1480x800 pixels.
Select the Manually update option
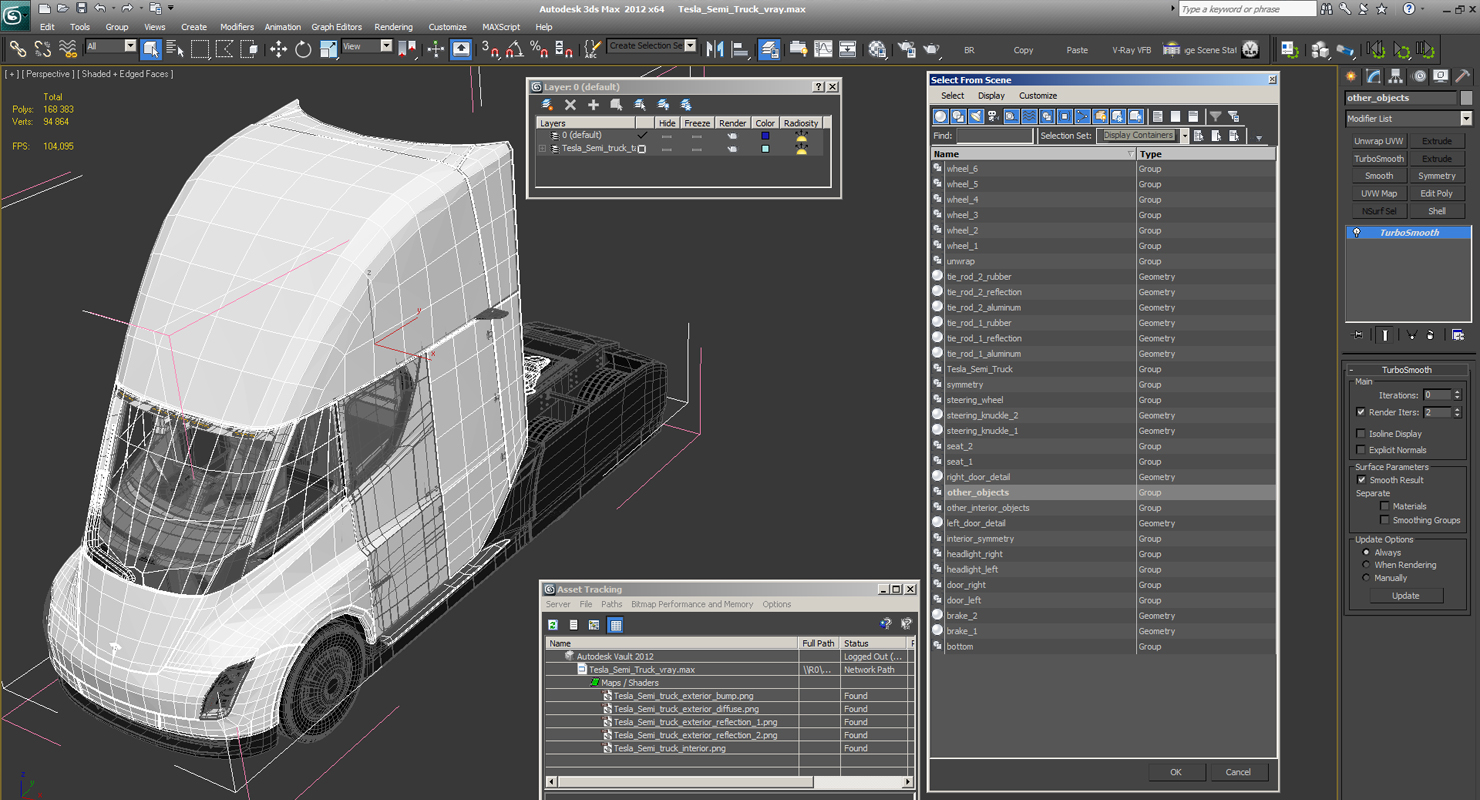tap(1366, 578)
